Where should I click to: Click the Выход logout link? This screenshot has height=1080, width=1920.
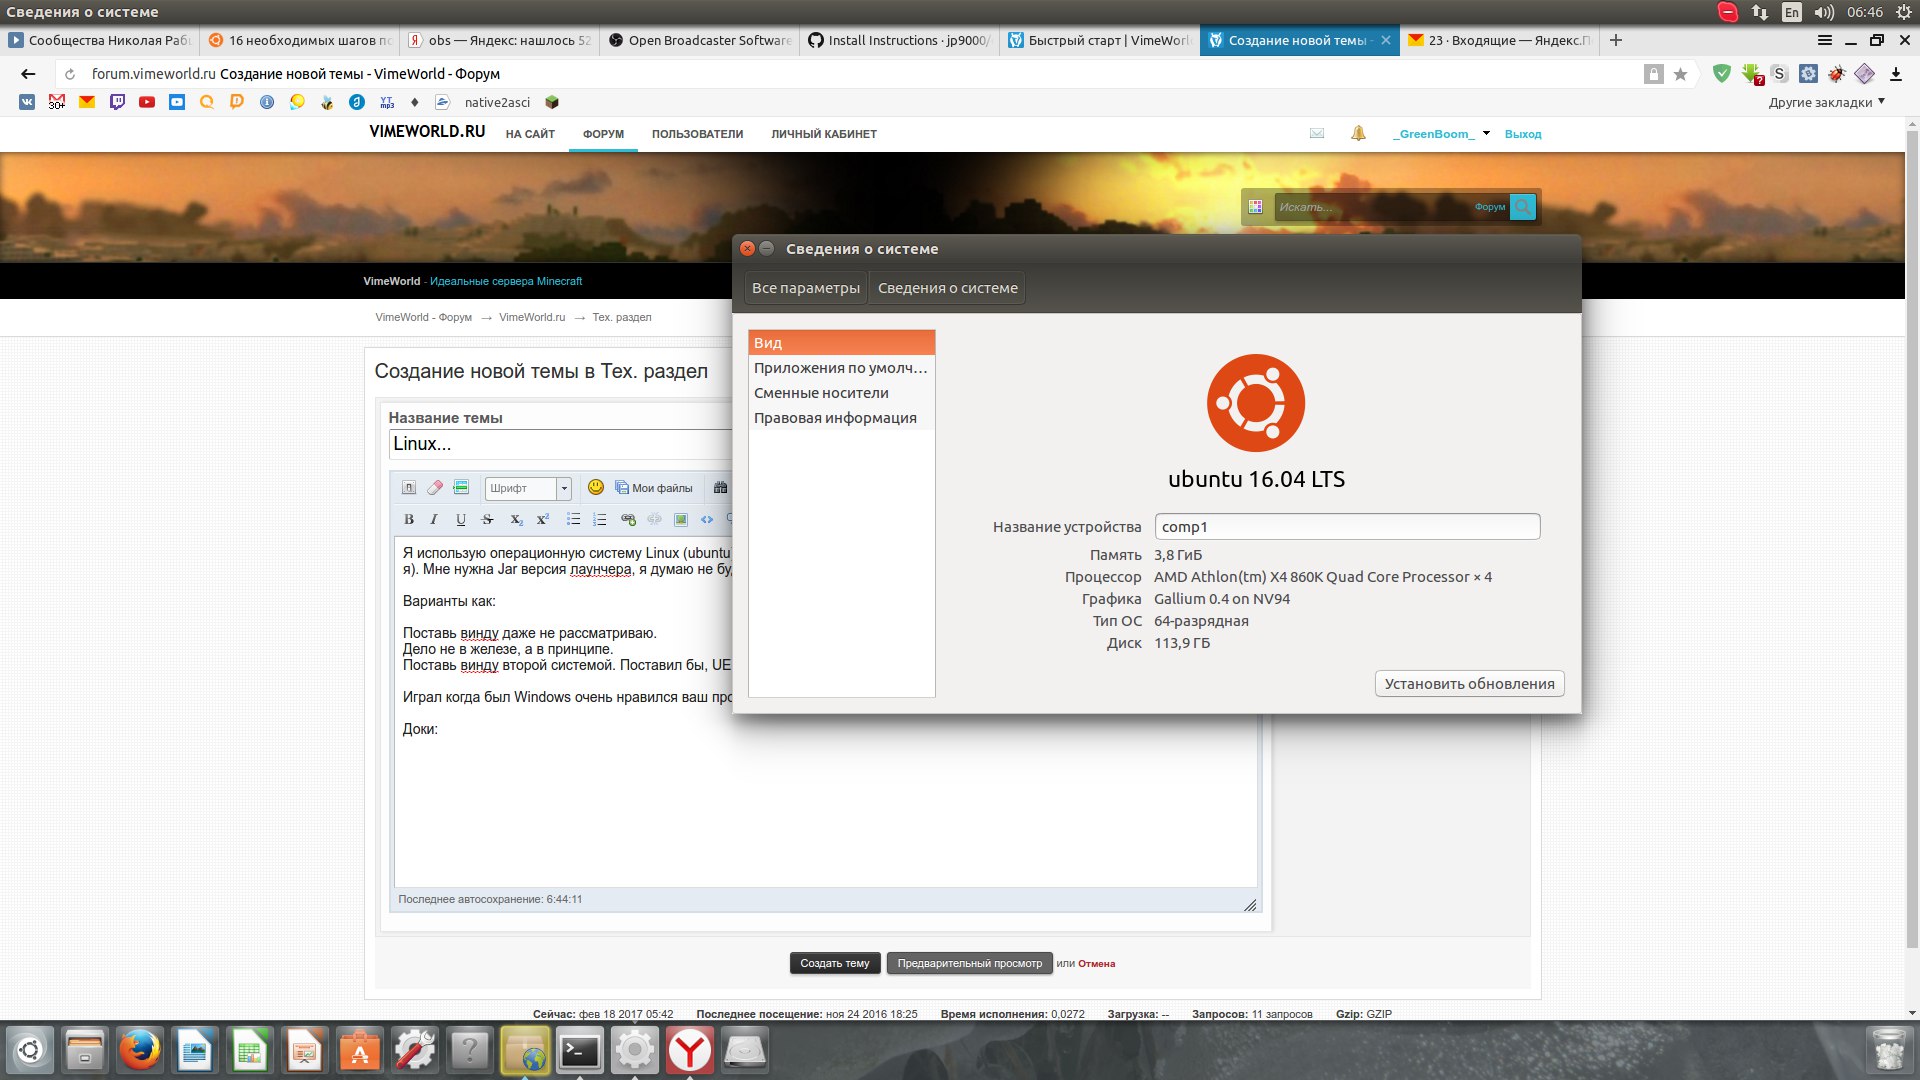(x=1523, y=134)
